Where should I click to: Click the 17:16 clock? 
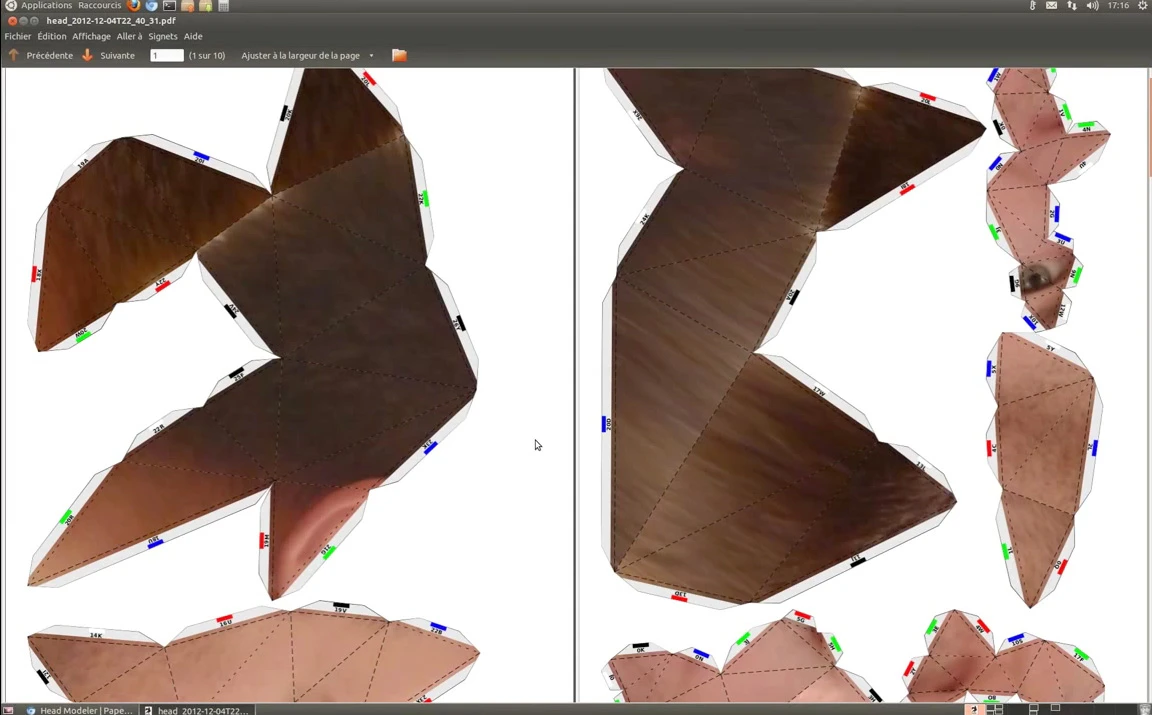(x=1118, y=5)
